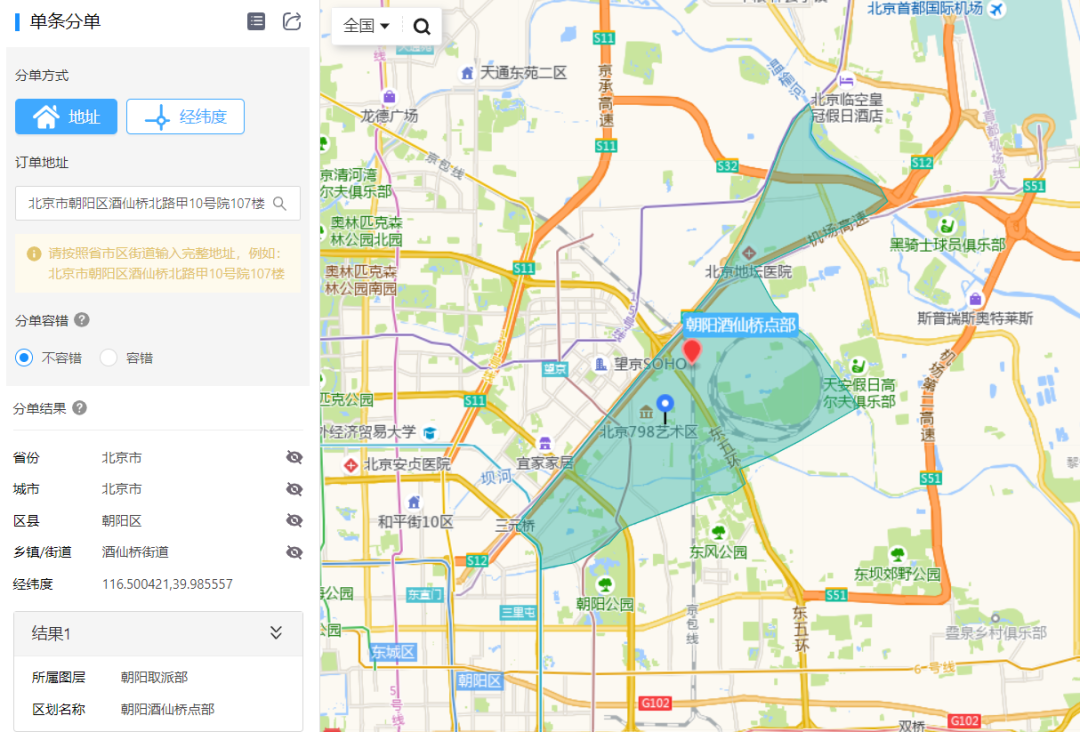Click the share/export icon in the header
1080x732 pixels.
tap(292, 21)
